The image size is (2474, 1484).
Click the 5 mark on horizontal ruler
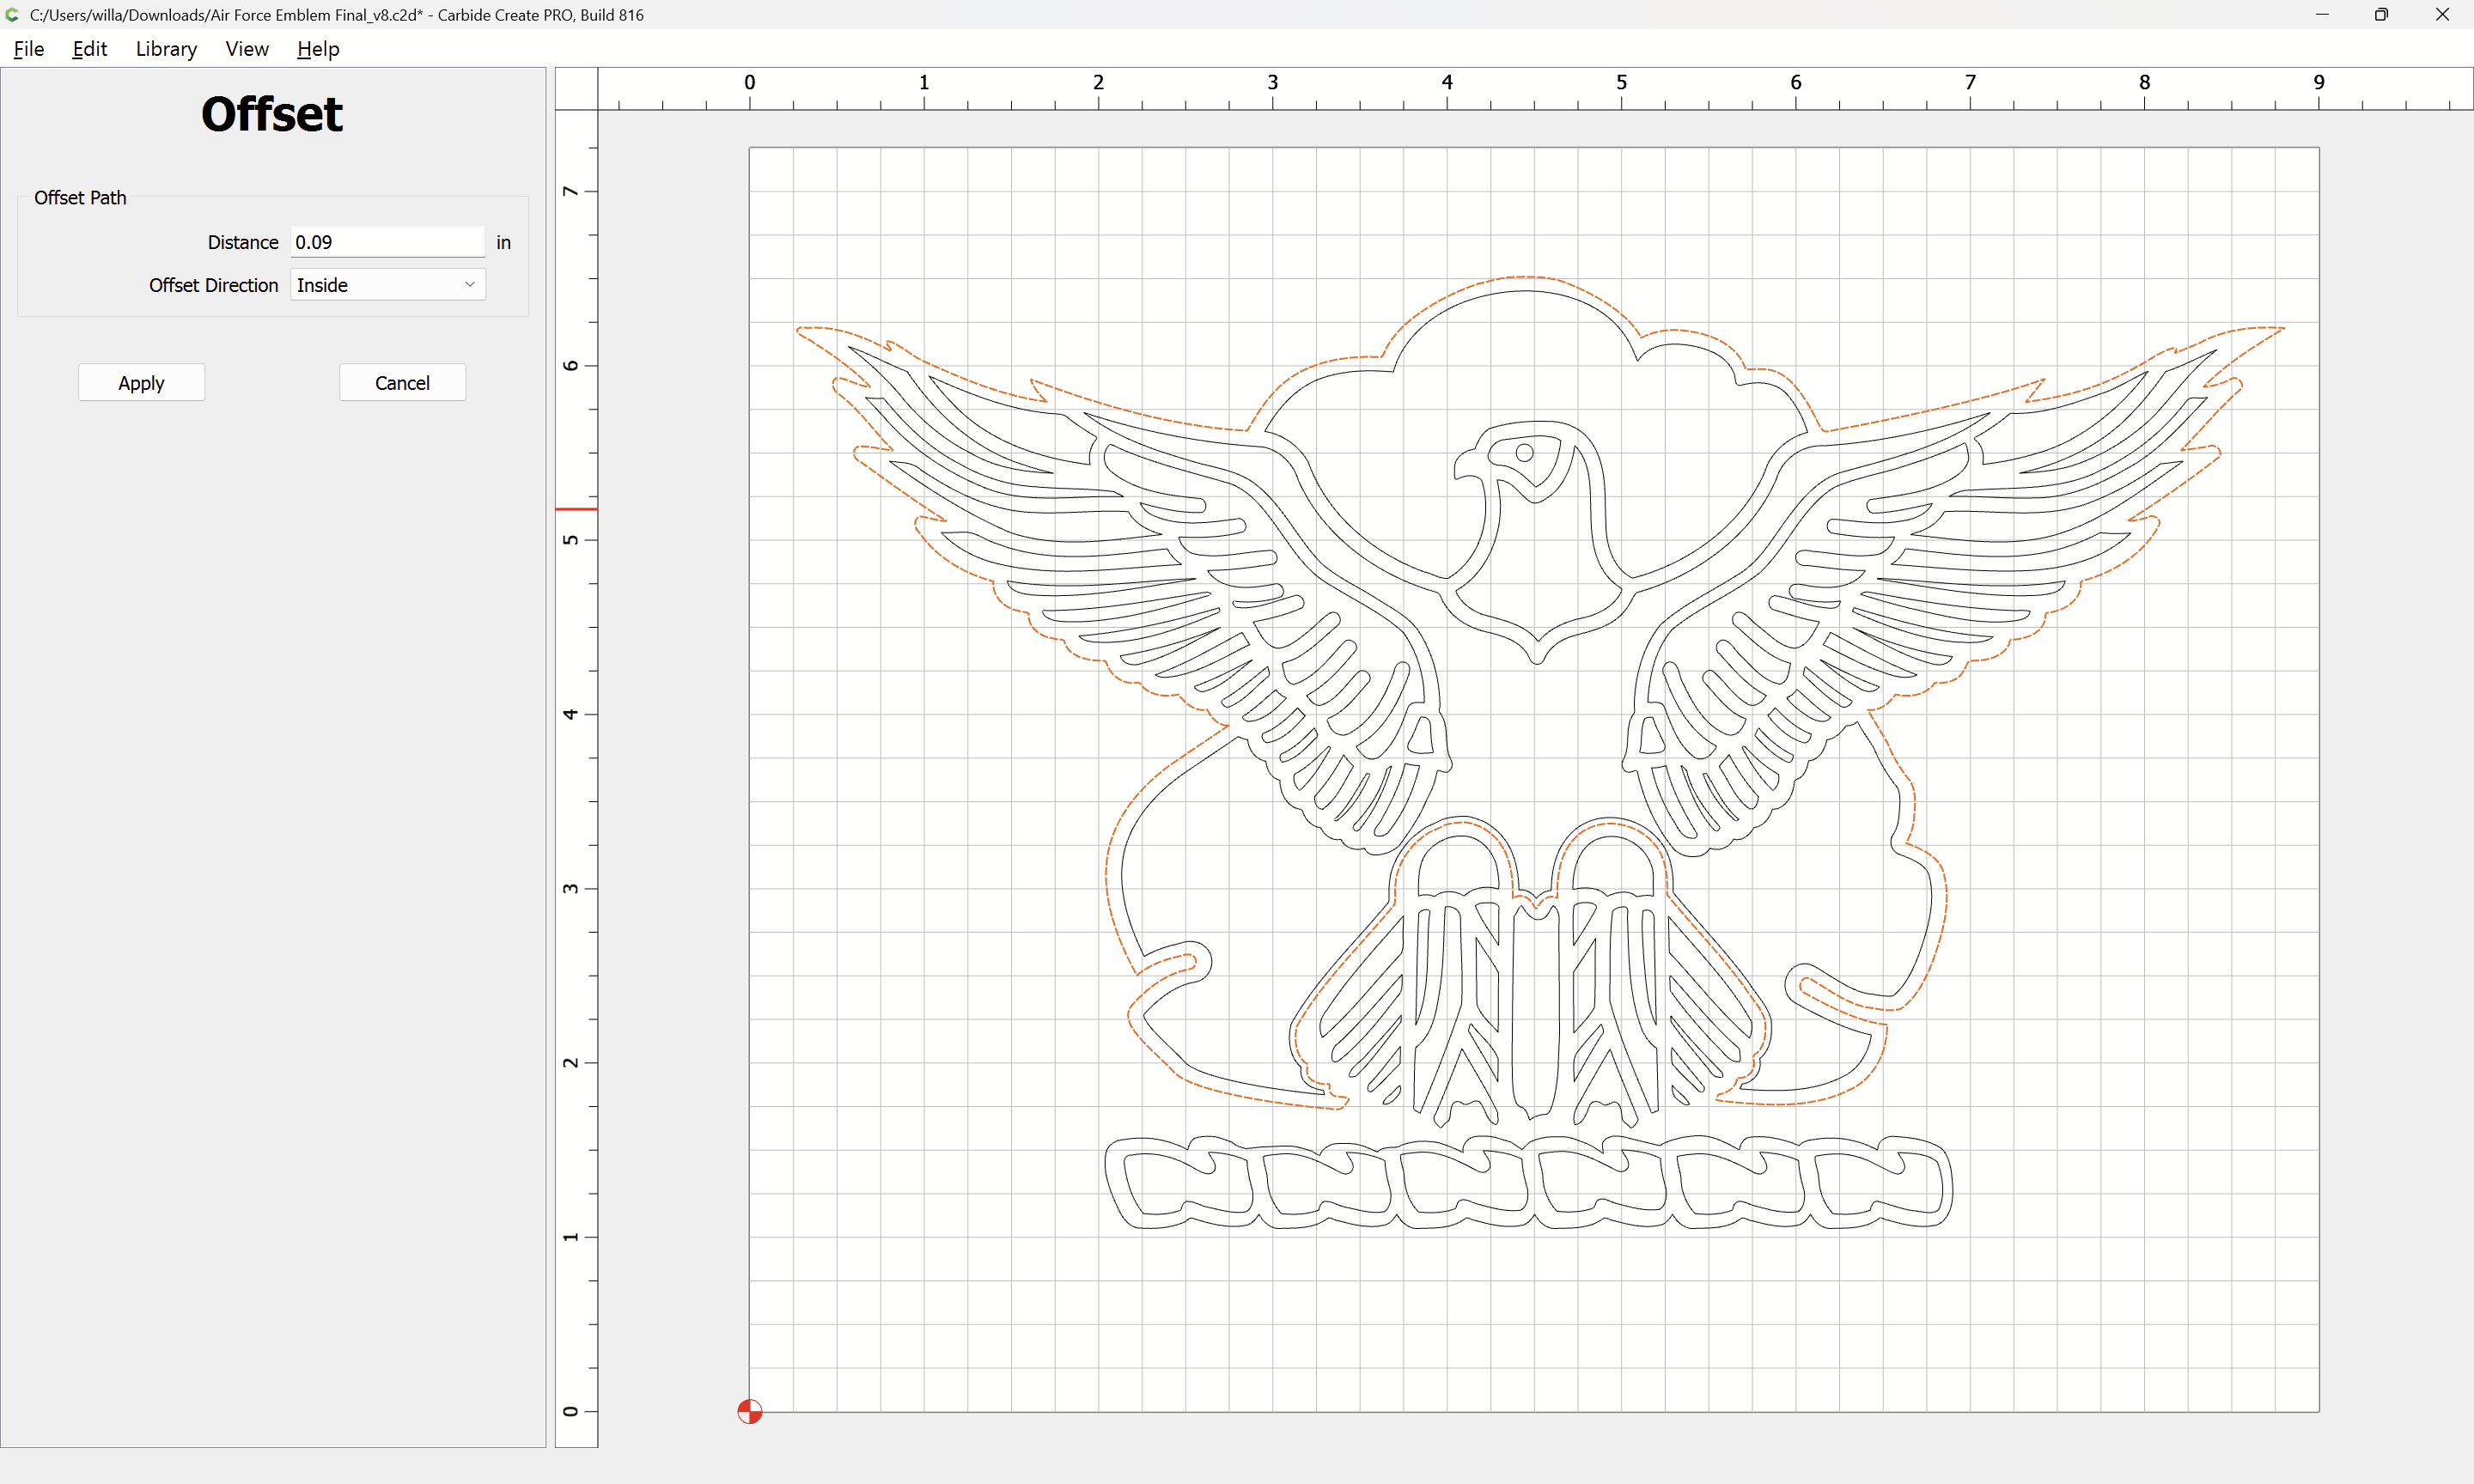(x=1621, y=82)
